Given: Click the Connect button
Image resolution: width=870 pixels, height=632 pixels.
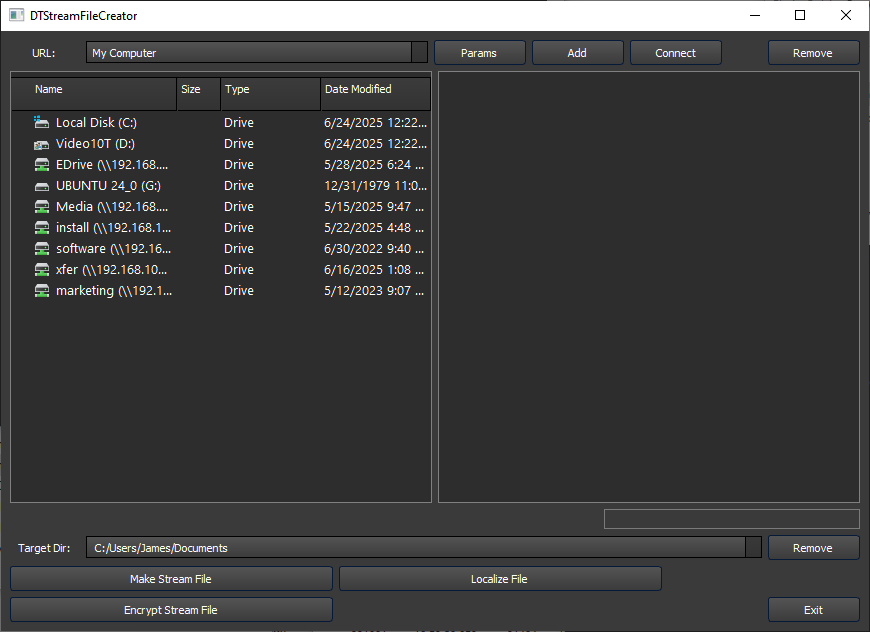Looking at the screenshot, I should click(x=676, y=53).
